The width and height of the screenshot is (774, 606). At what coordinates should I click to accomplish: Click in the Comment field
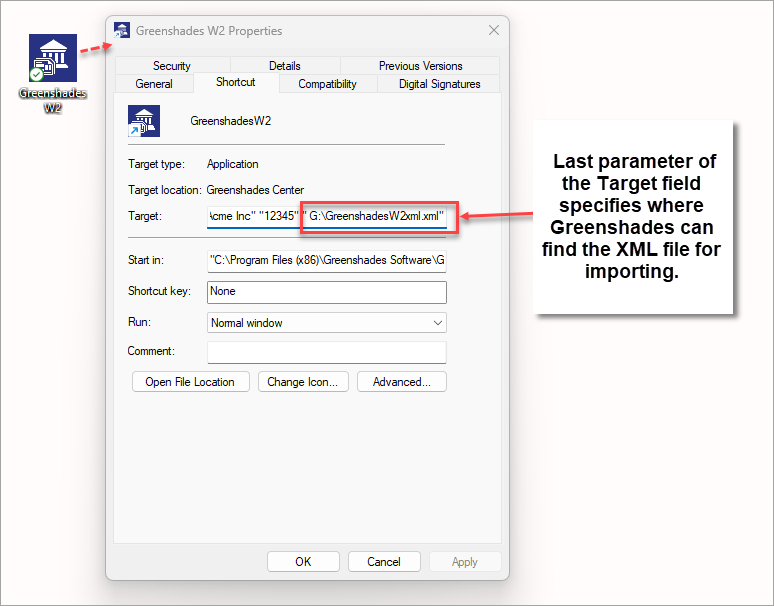pyautogui.click(x=327, y=352)
